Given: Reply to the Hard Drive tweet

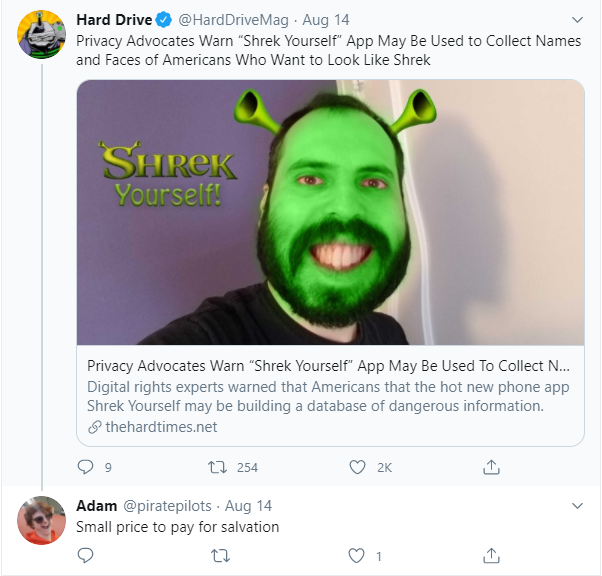Looking at the screenshot, I should (86, 467).
